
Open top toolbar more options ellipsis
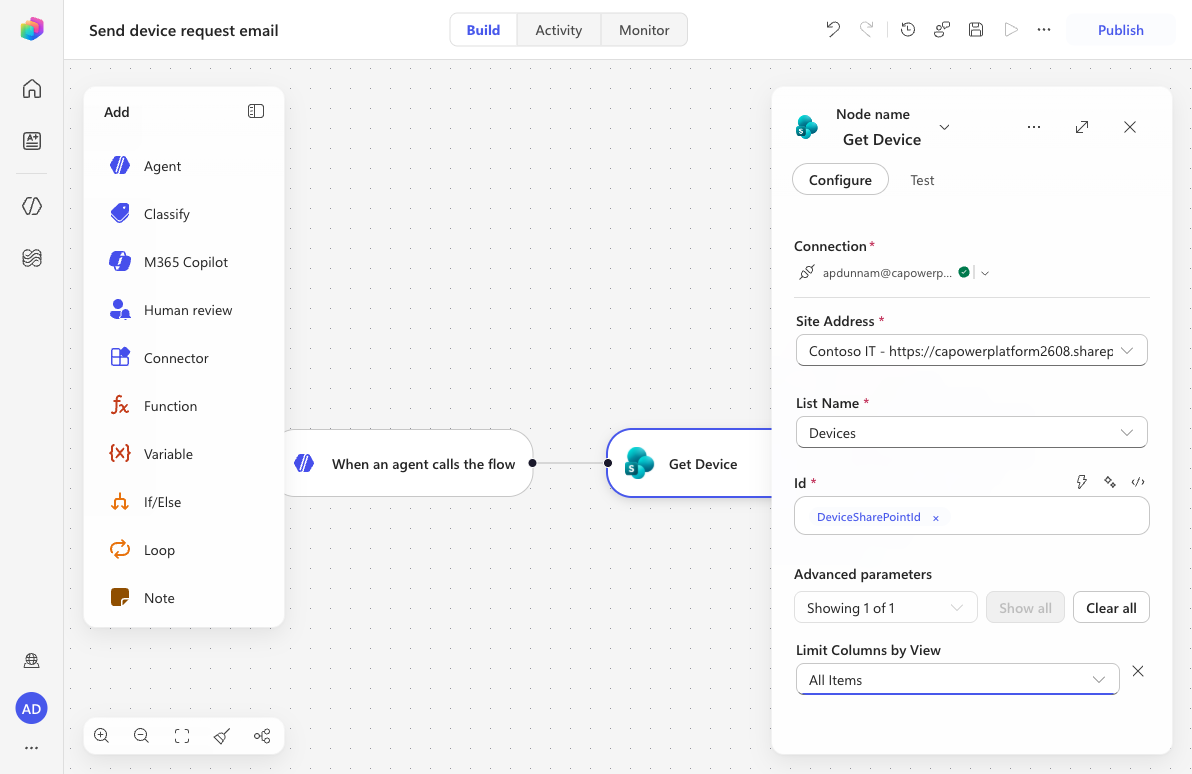click(x=1044, y=30)
